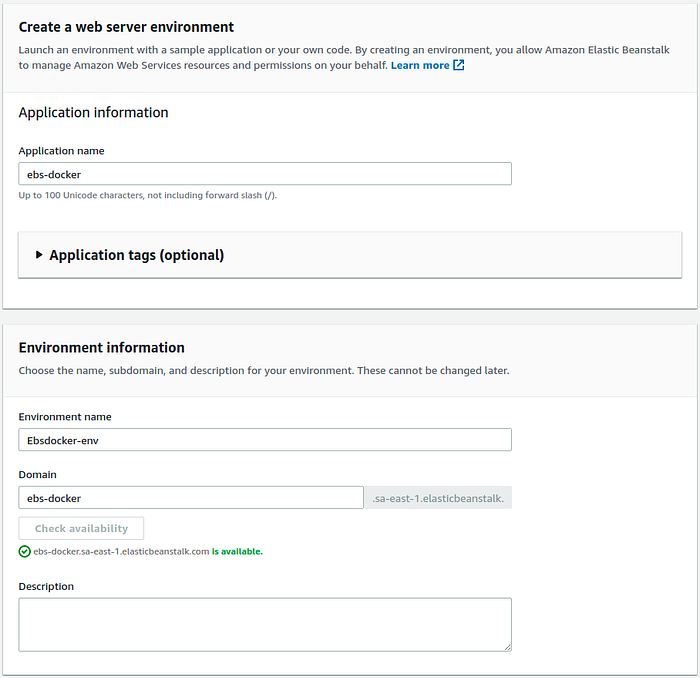Image resolution: width=700 pixels, height=678 pixels.
Task: Click the green availability checkmark icon
Action: (24, 551)
